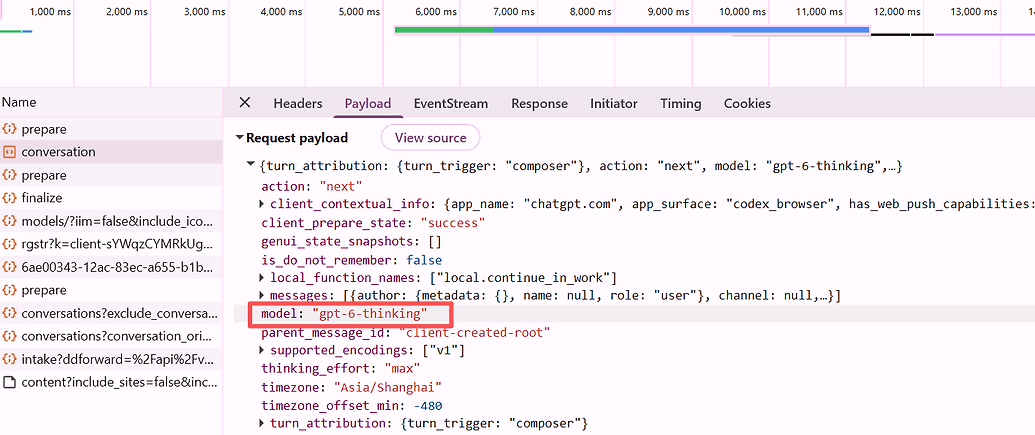
Task: Open the Timing tab
Action: point(681,104)
